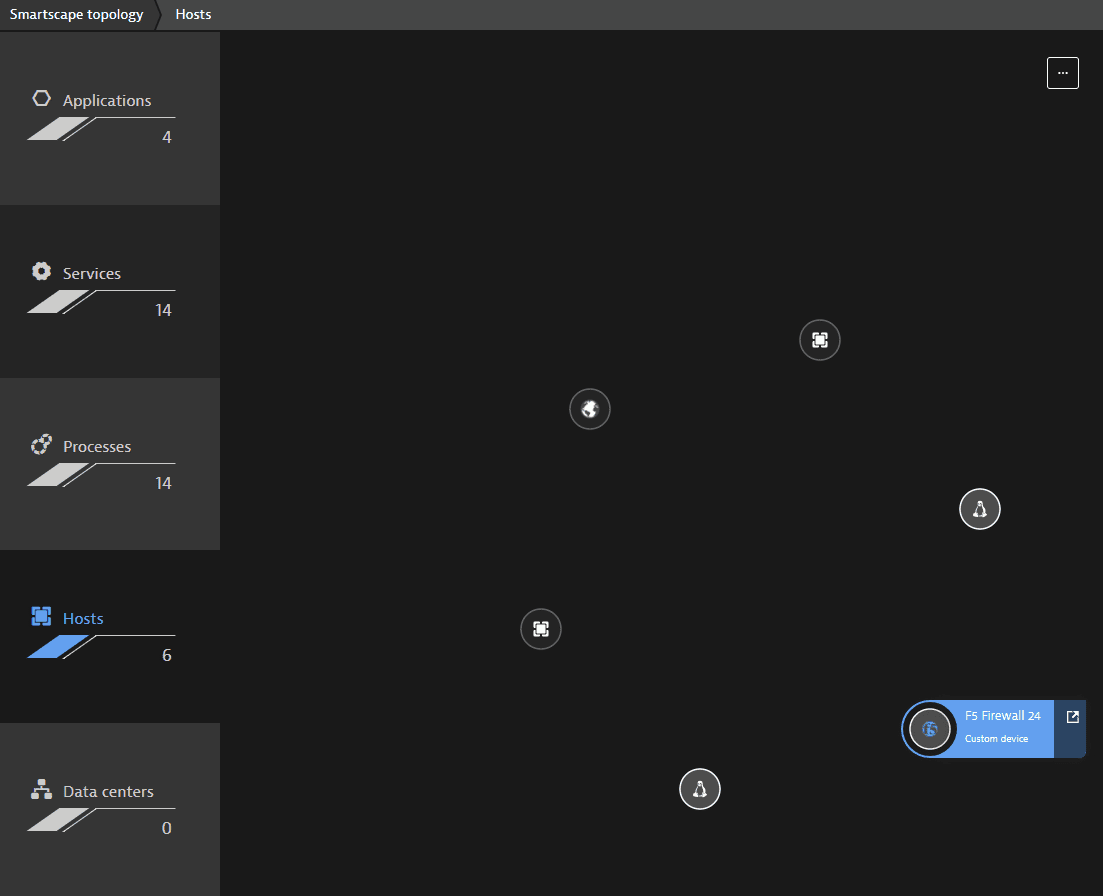Screen dimensions: 1103x896
Task: Click the count showing 14 next to Processes
Action: coord(161,482)
